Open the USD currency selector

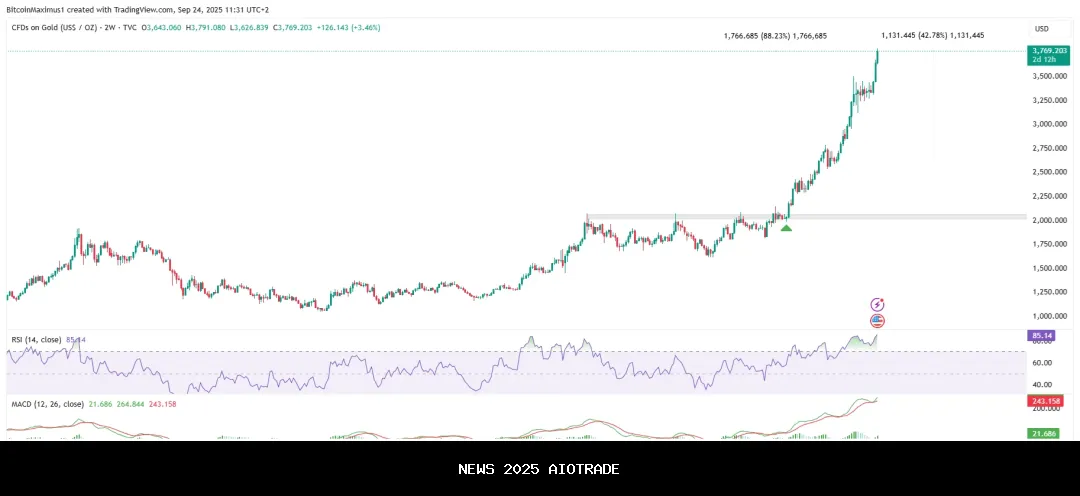(1042, 28)
